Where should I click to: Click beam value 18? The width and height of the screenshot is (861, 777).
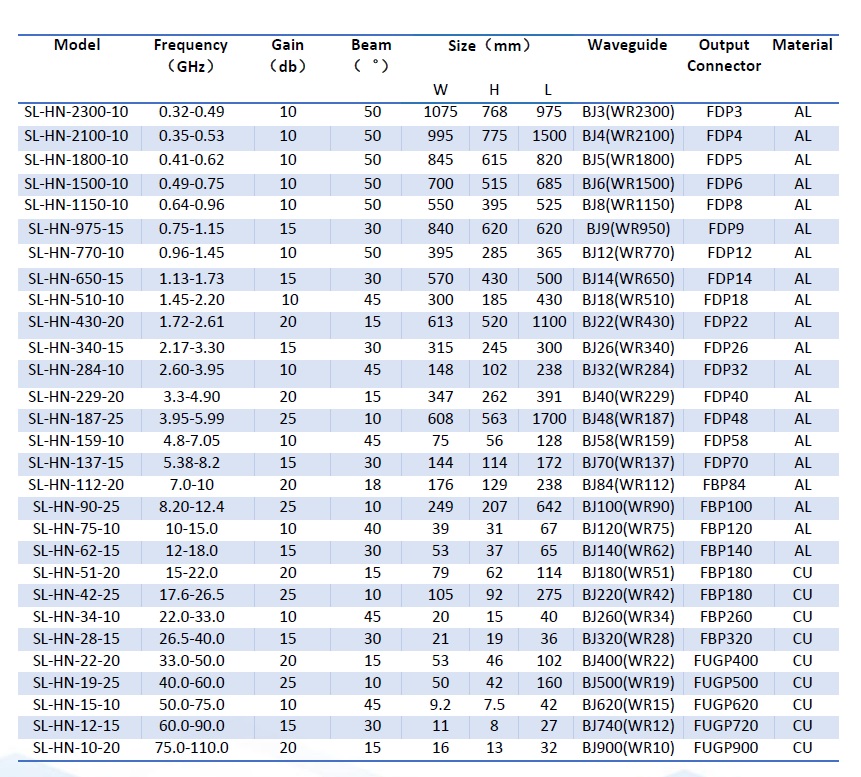coord(372,484)
